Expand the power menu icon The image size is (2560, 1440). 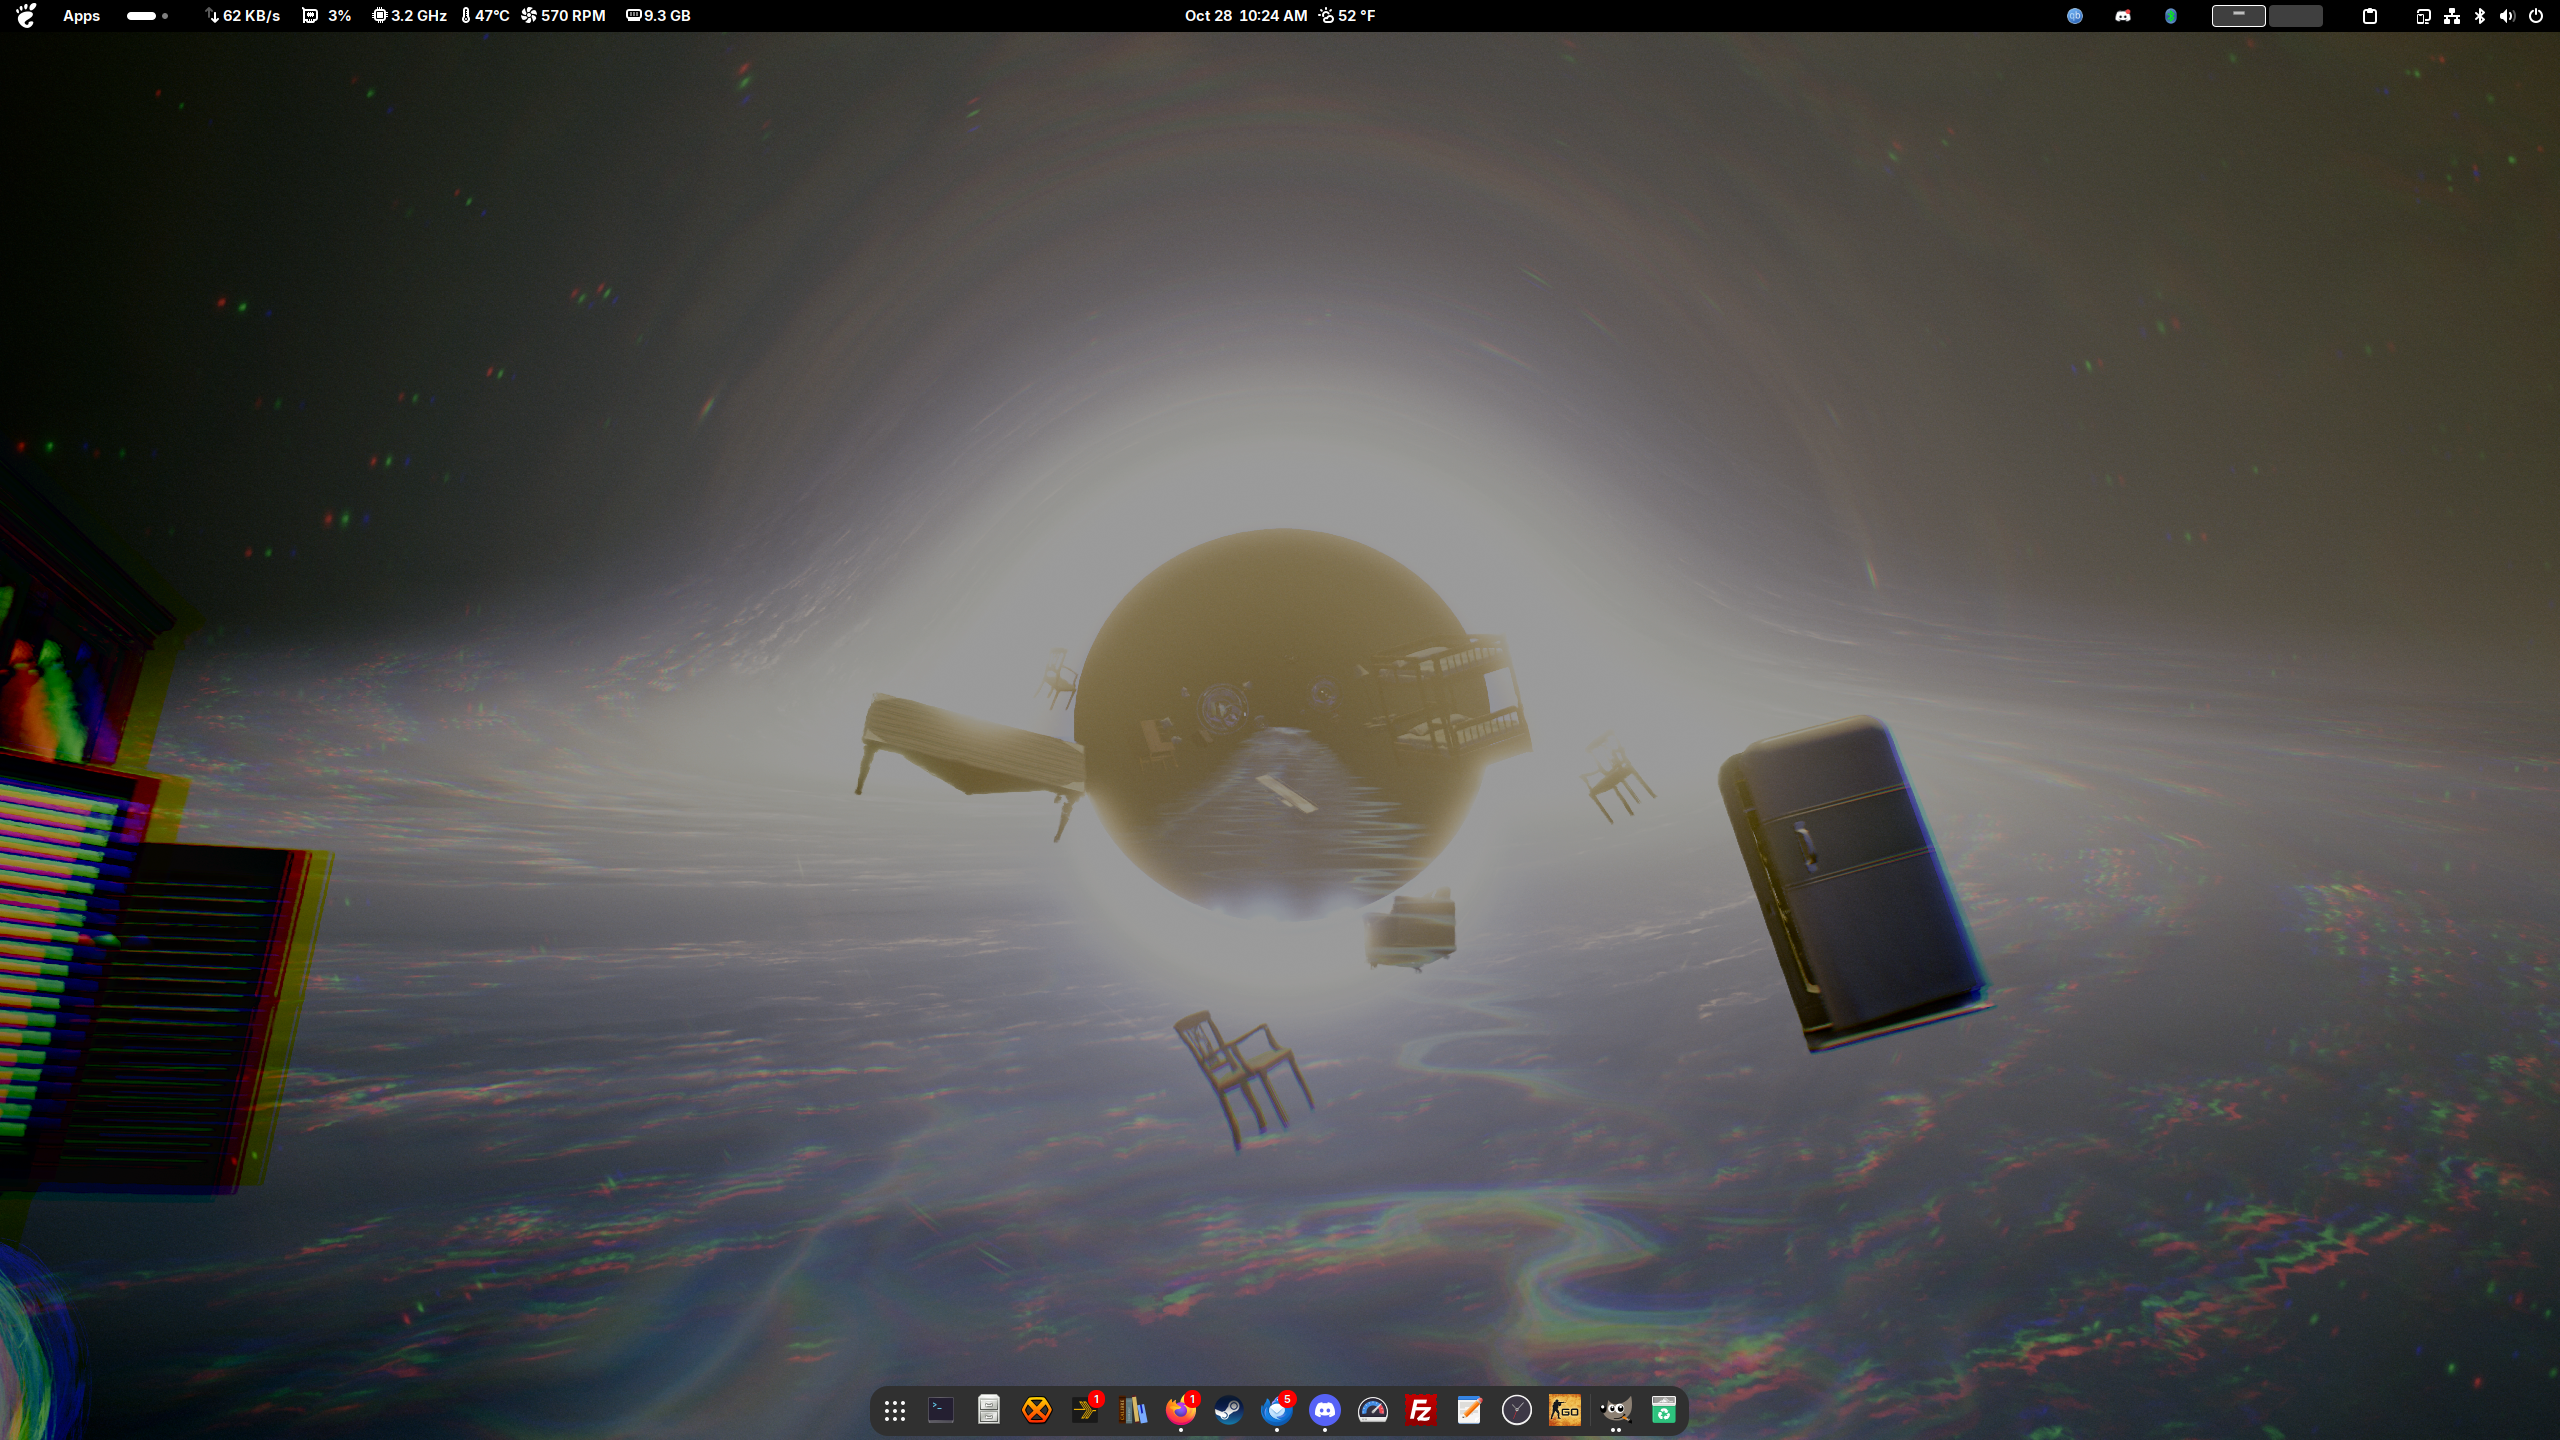click(x=2535, y=16)
